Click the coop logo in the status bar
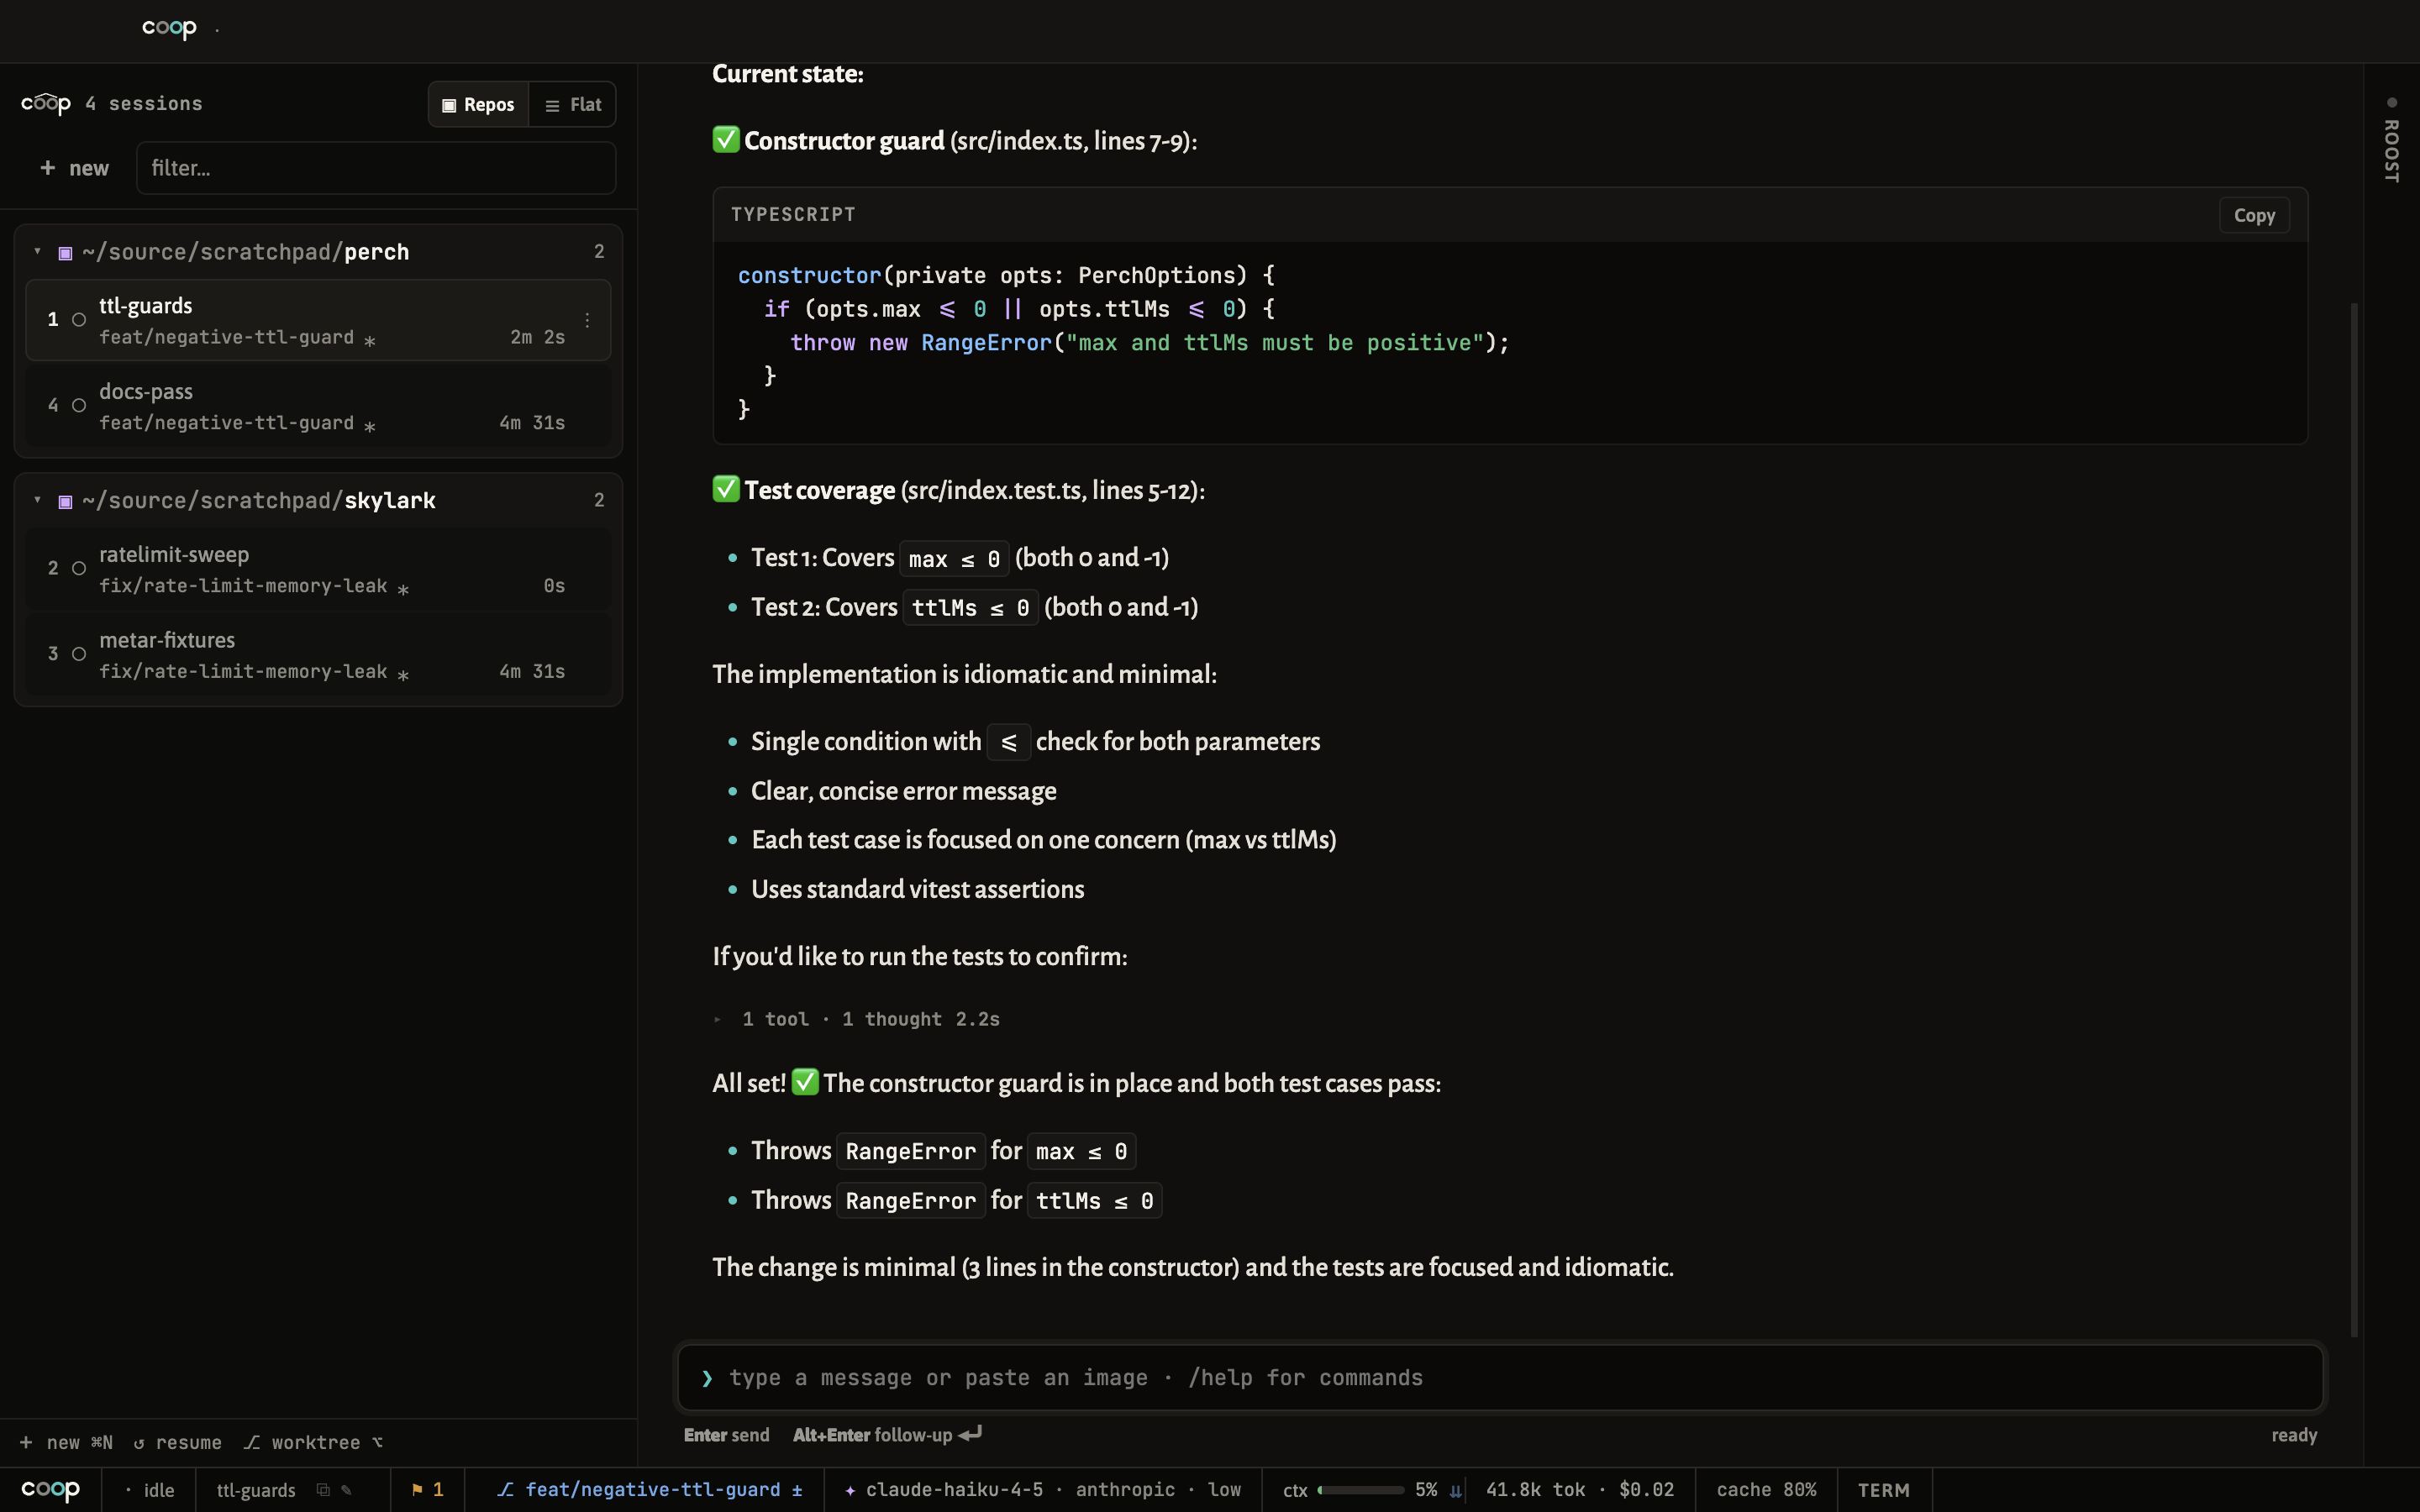This screenshot has width=2420, height=1512. (x=50, y=1490)
